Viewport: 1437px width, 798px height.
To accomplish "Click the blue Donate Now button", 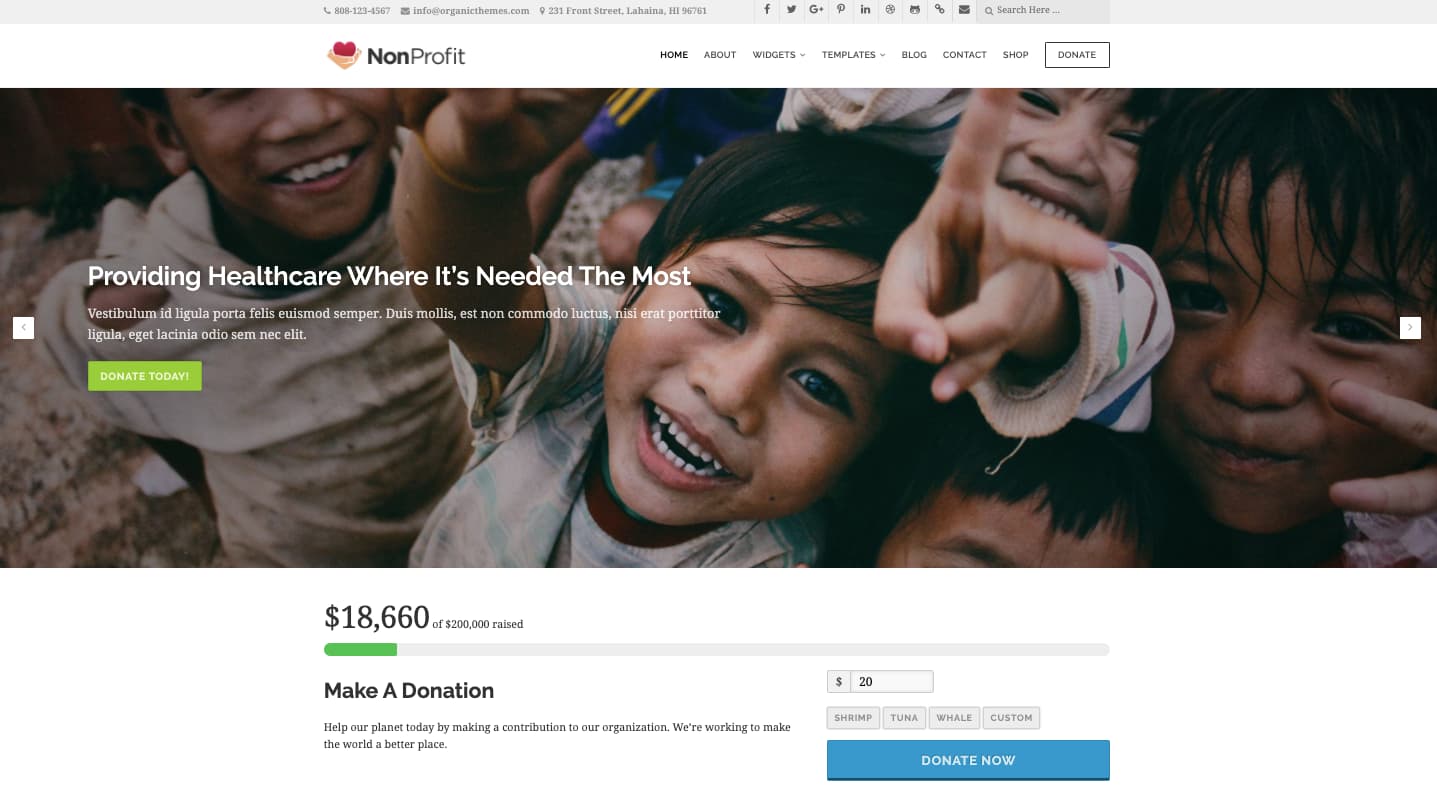I will [x=968, y=760].
